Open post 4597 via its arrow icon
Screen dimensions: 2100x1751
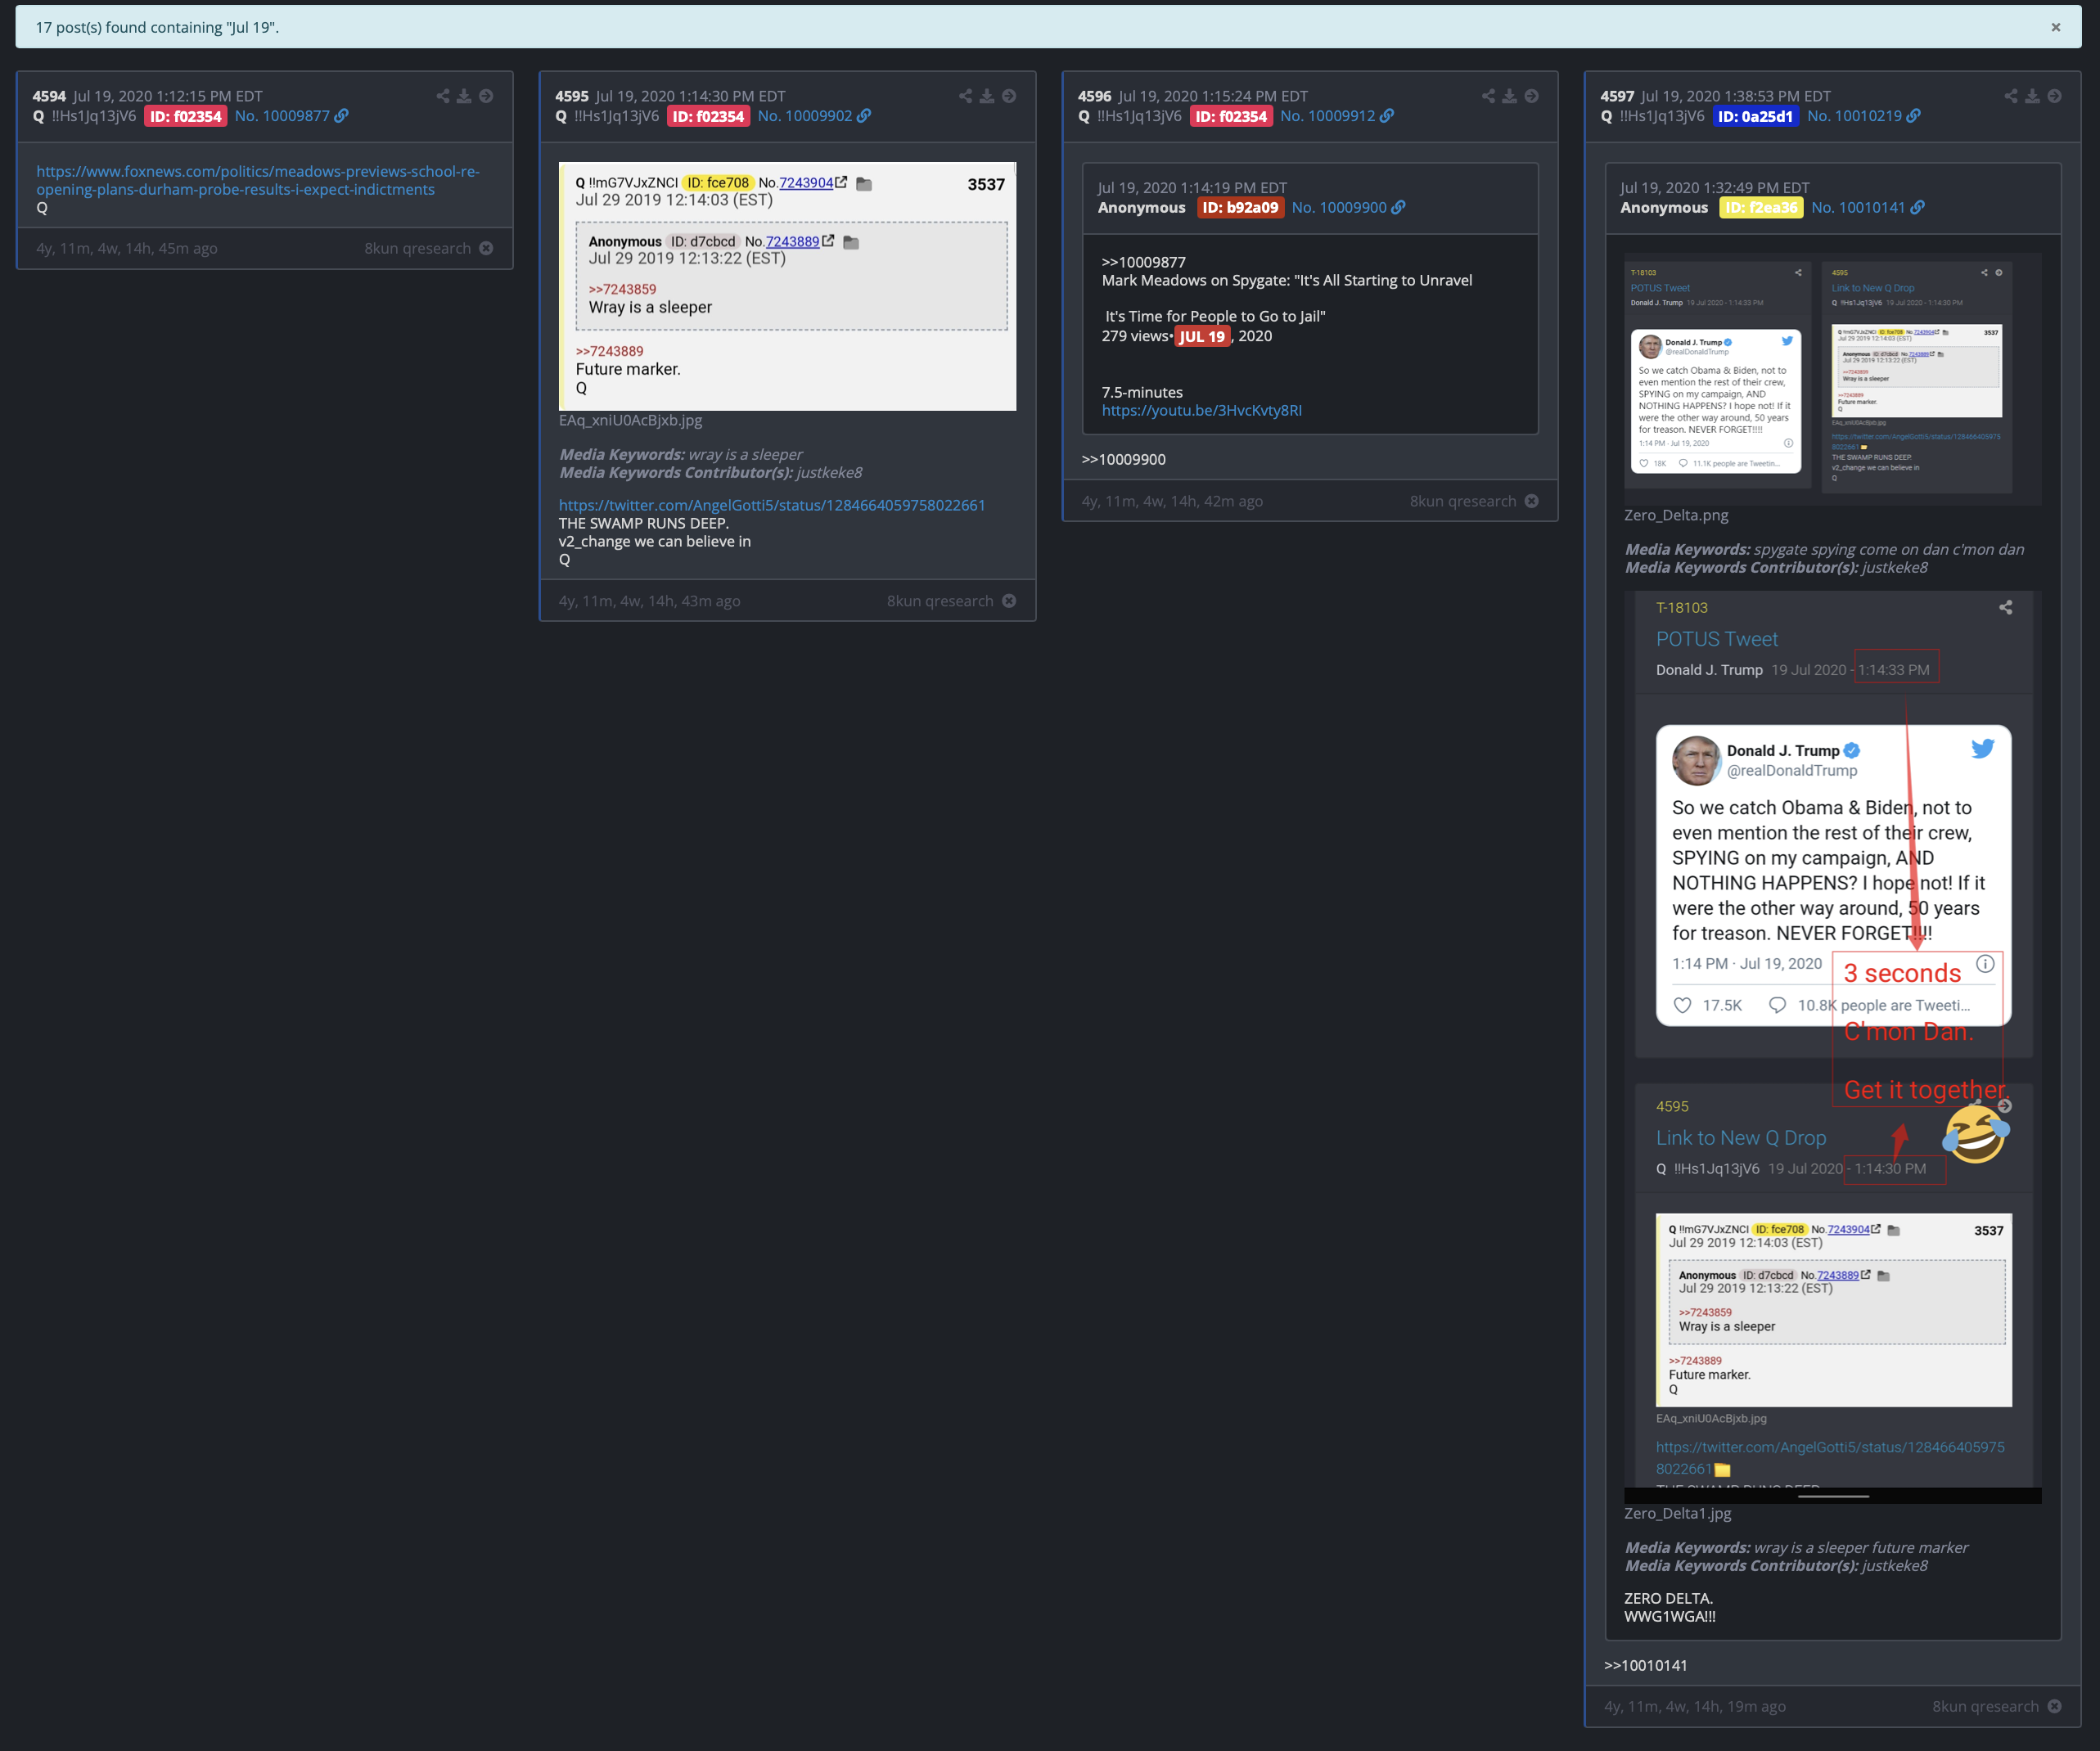pos(2054,96)
